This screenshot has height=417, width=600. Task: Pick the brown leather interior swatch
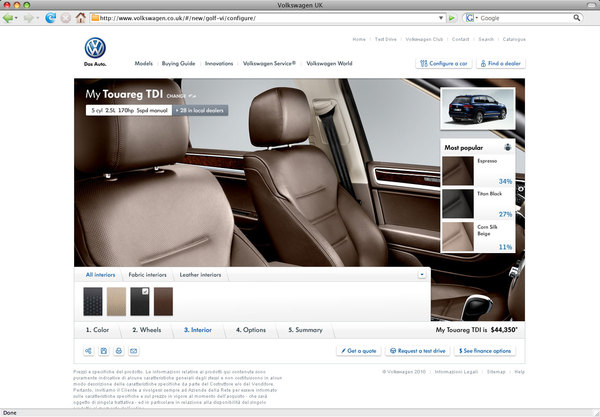(x=163, y=301)
